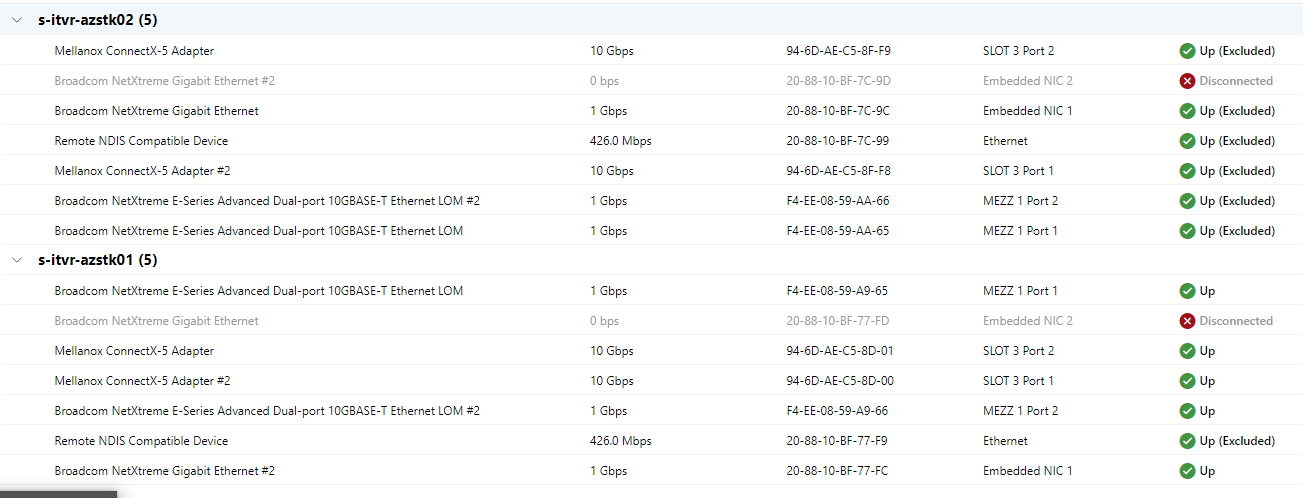Click MAC address 20-88-10-BF-7C-9C
1303x498 pixels.
(838, 111)
